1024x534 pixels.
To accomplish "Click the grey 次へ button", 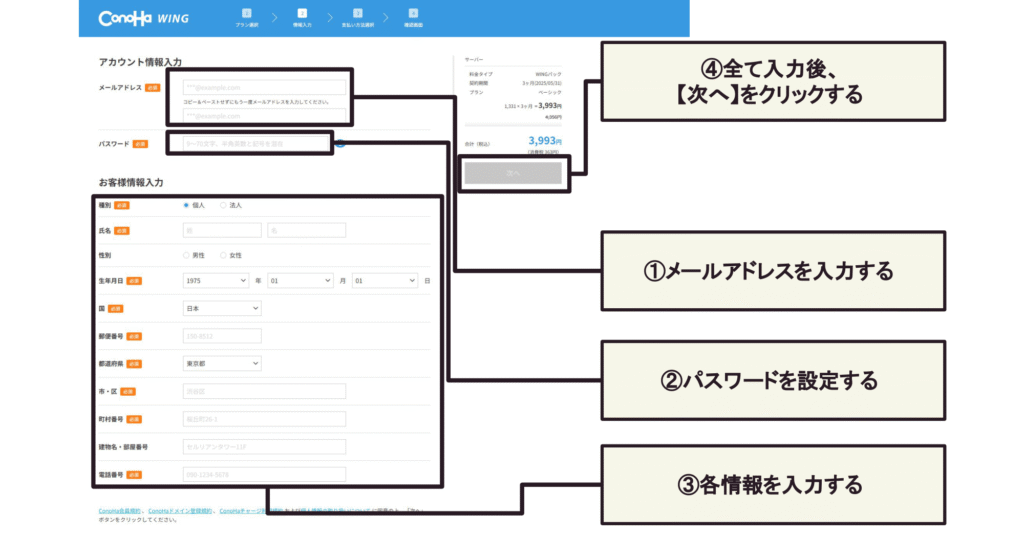I will [512, 173].
